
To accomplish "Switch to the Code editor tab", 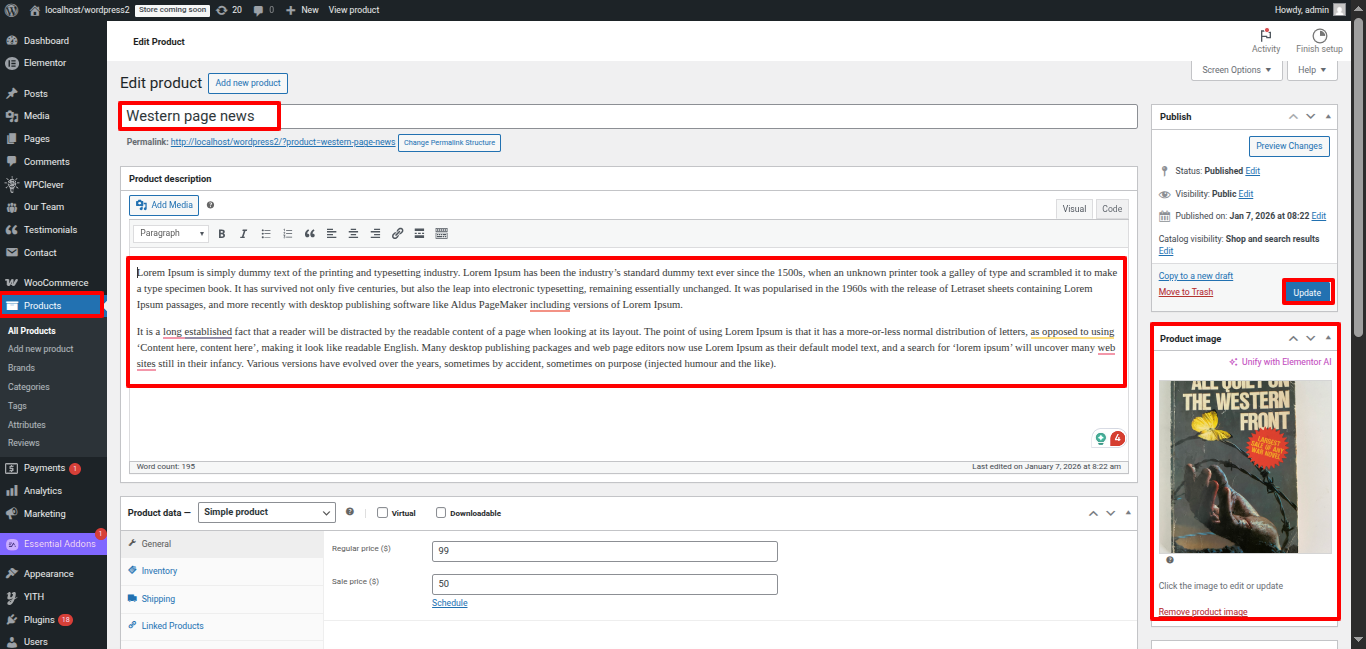I will pyautogui.click(x=1111, y=209).
